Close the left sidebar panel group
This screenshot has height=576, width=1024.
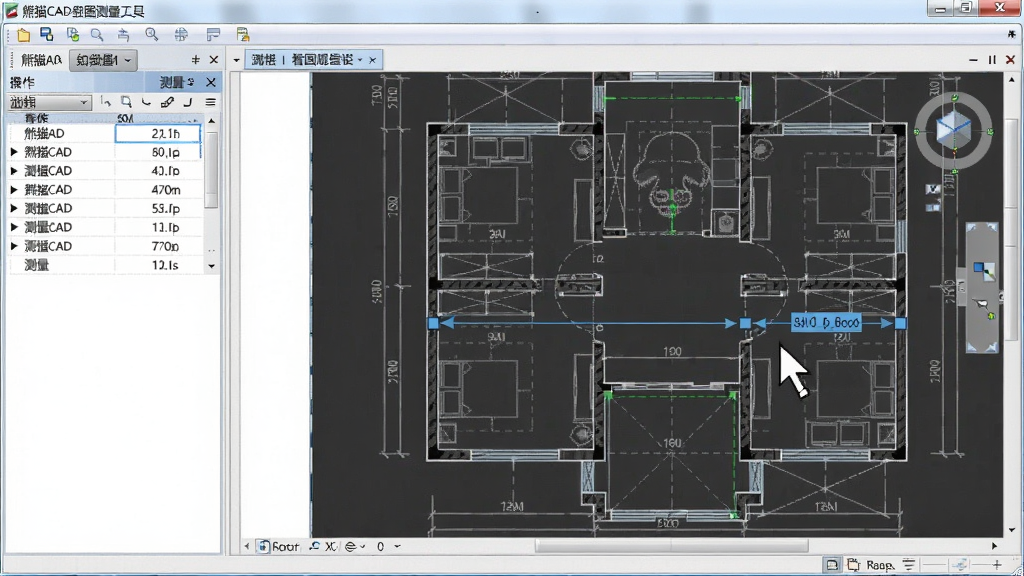pos(214,60)
